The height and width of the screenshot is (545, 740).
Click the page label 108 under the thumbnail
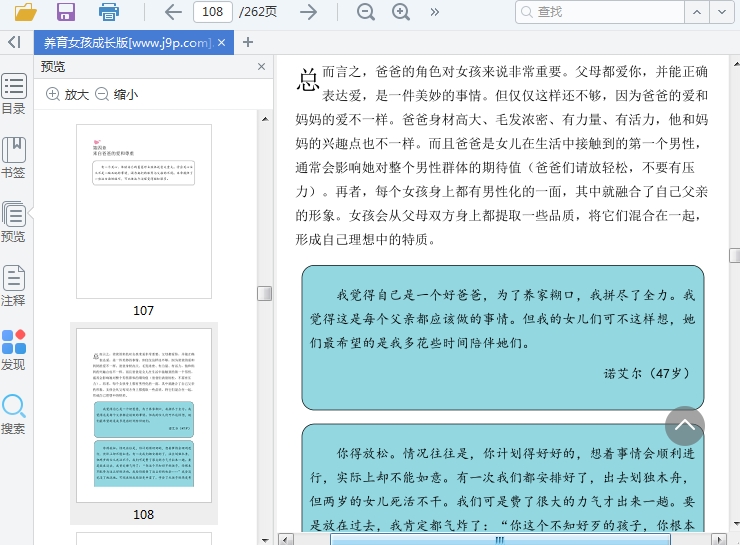click(143, 514)
